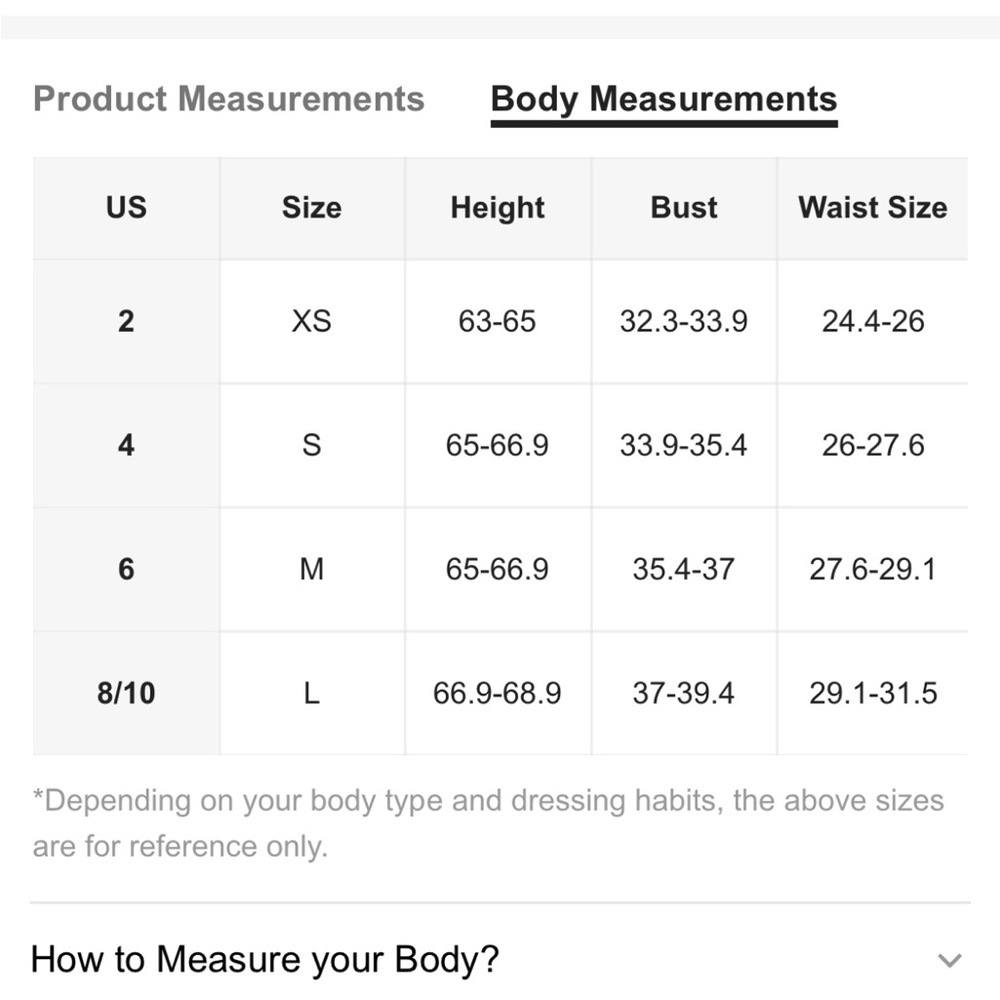
Task: Select the M size cell
Action: tap(312, 569)
